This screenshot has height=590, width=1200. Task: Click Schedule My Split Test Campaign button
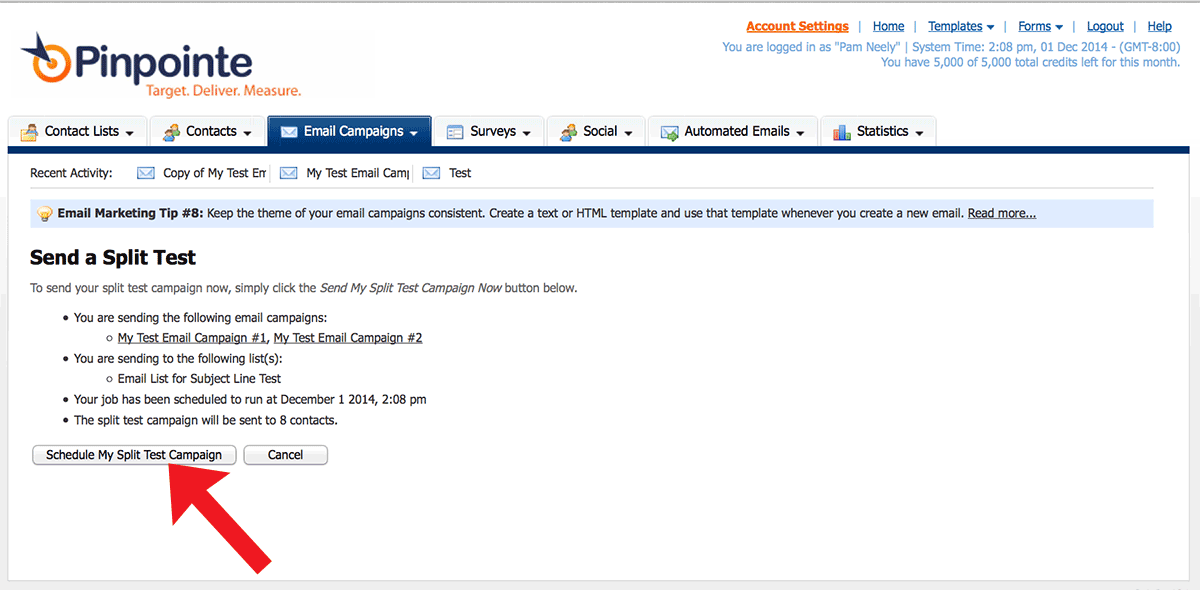(134, 455)
